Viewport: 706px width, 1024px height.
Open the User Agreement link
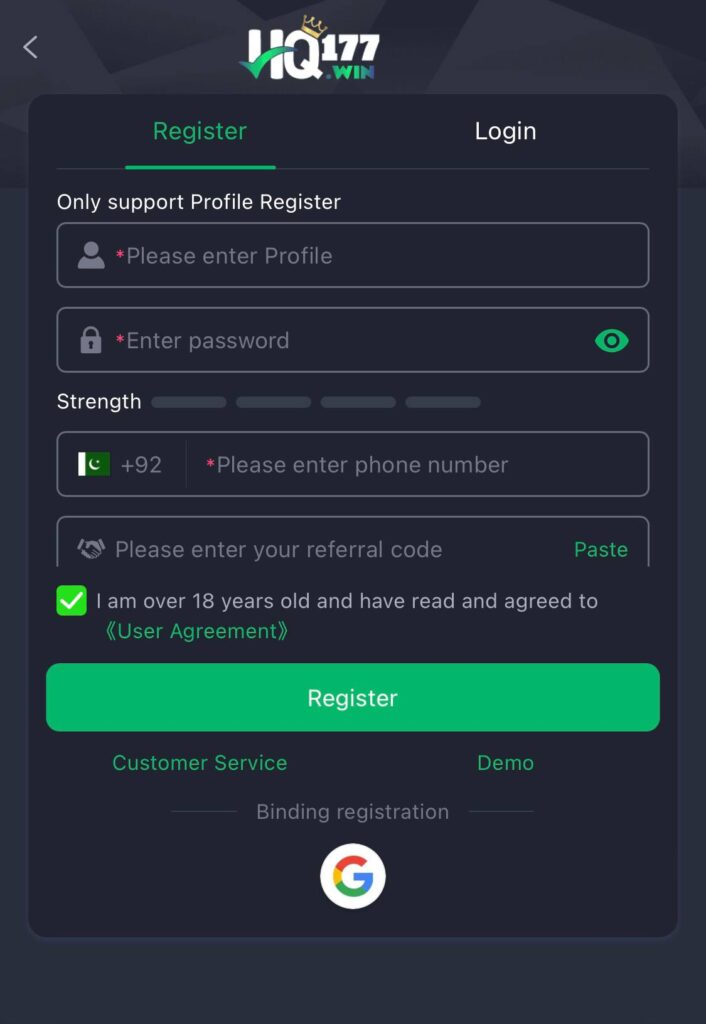(198, 631)
